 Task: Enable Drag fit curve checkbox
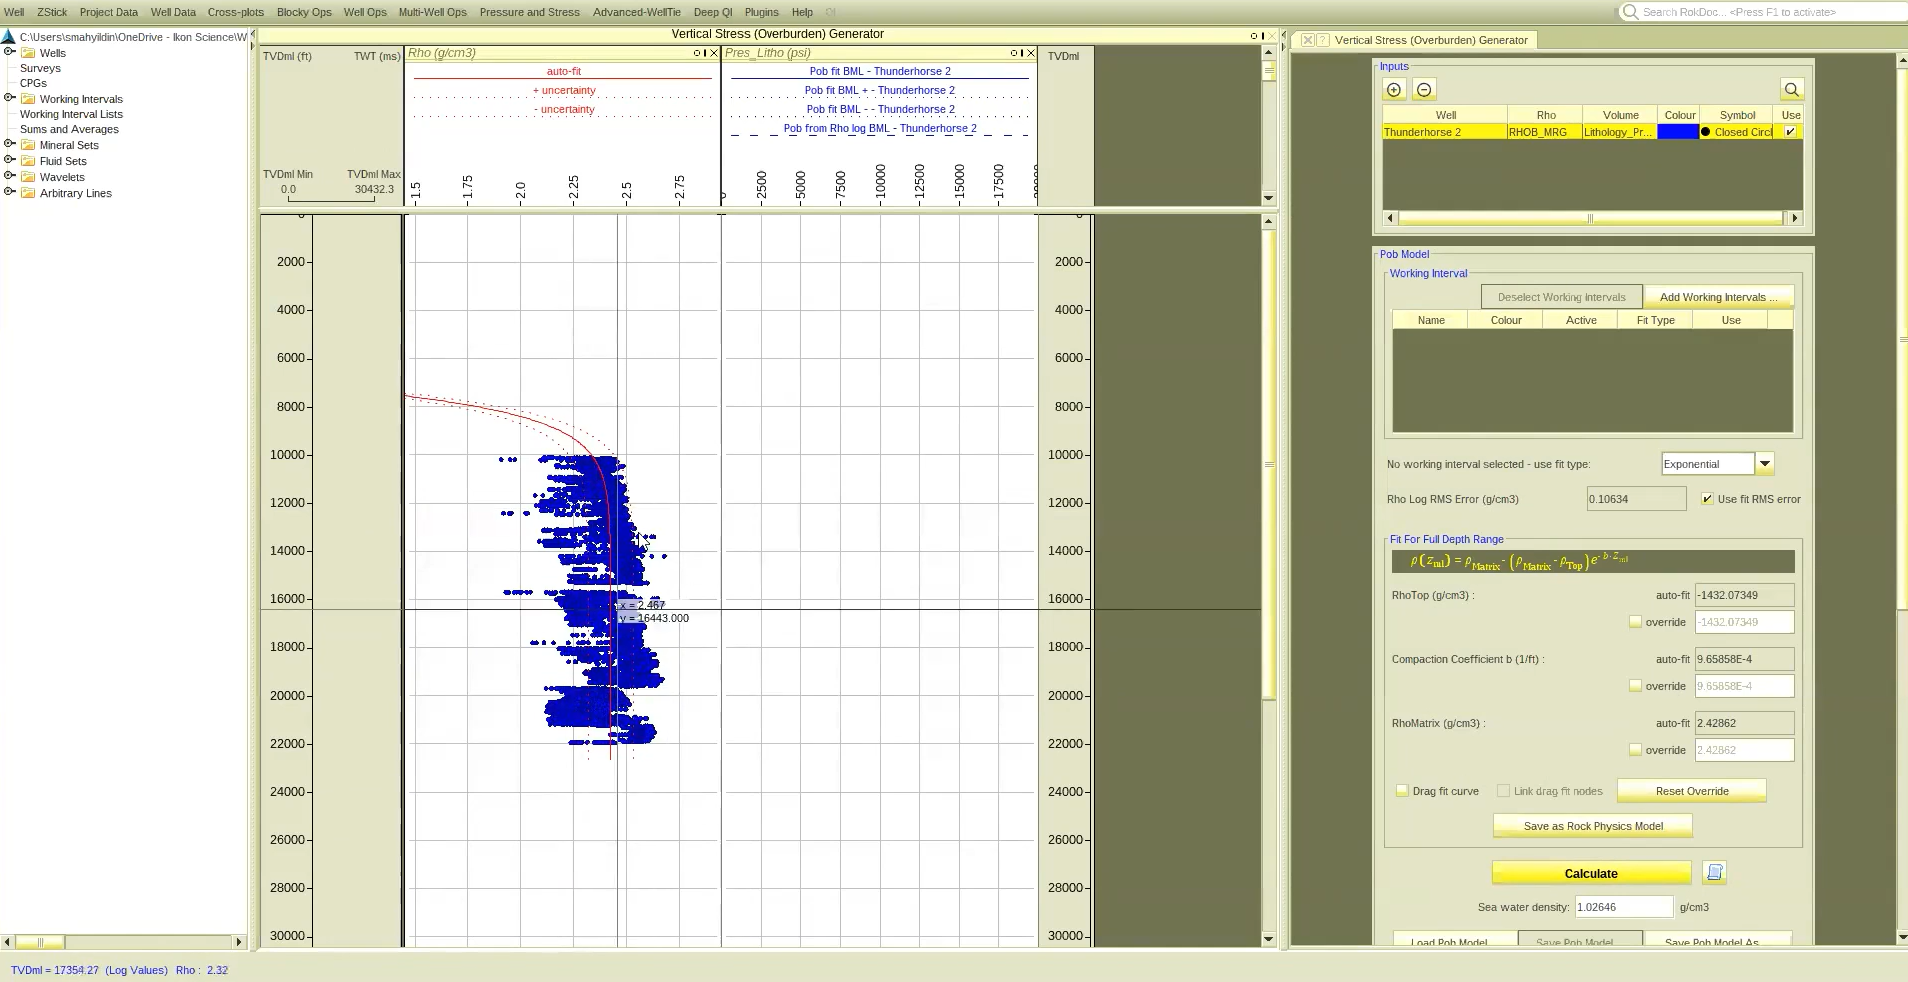pyautogui.click(x=1402, y=790)
